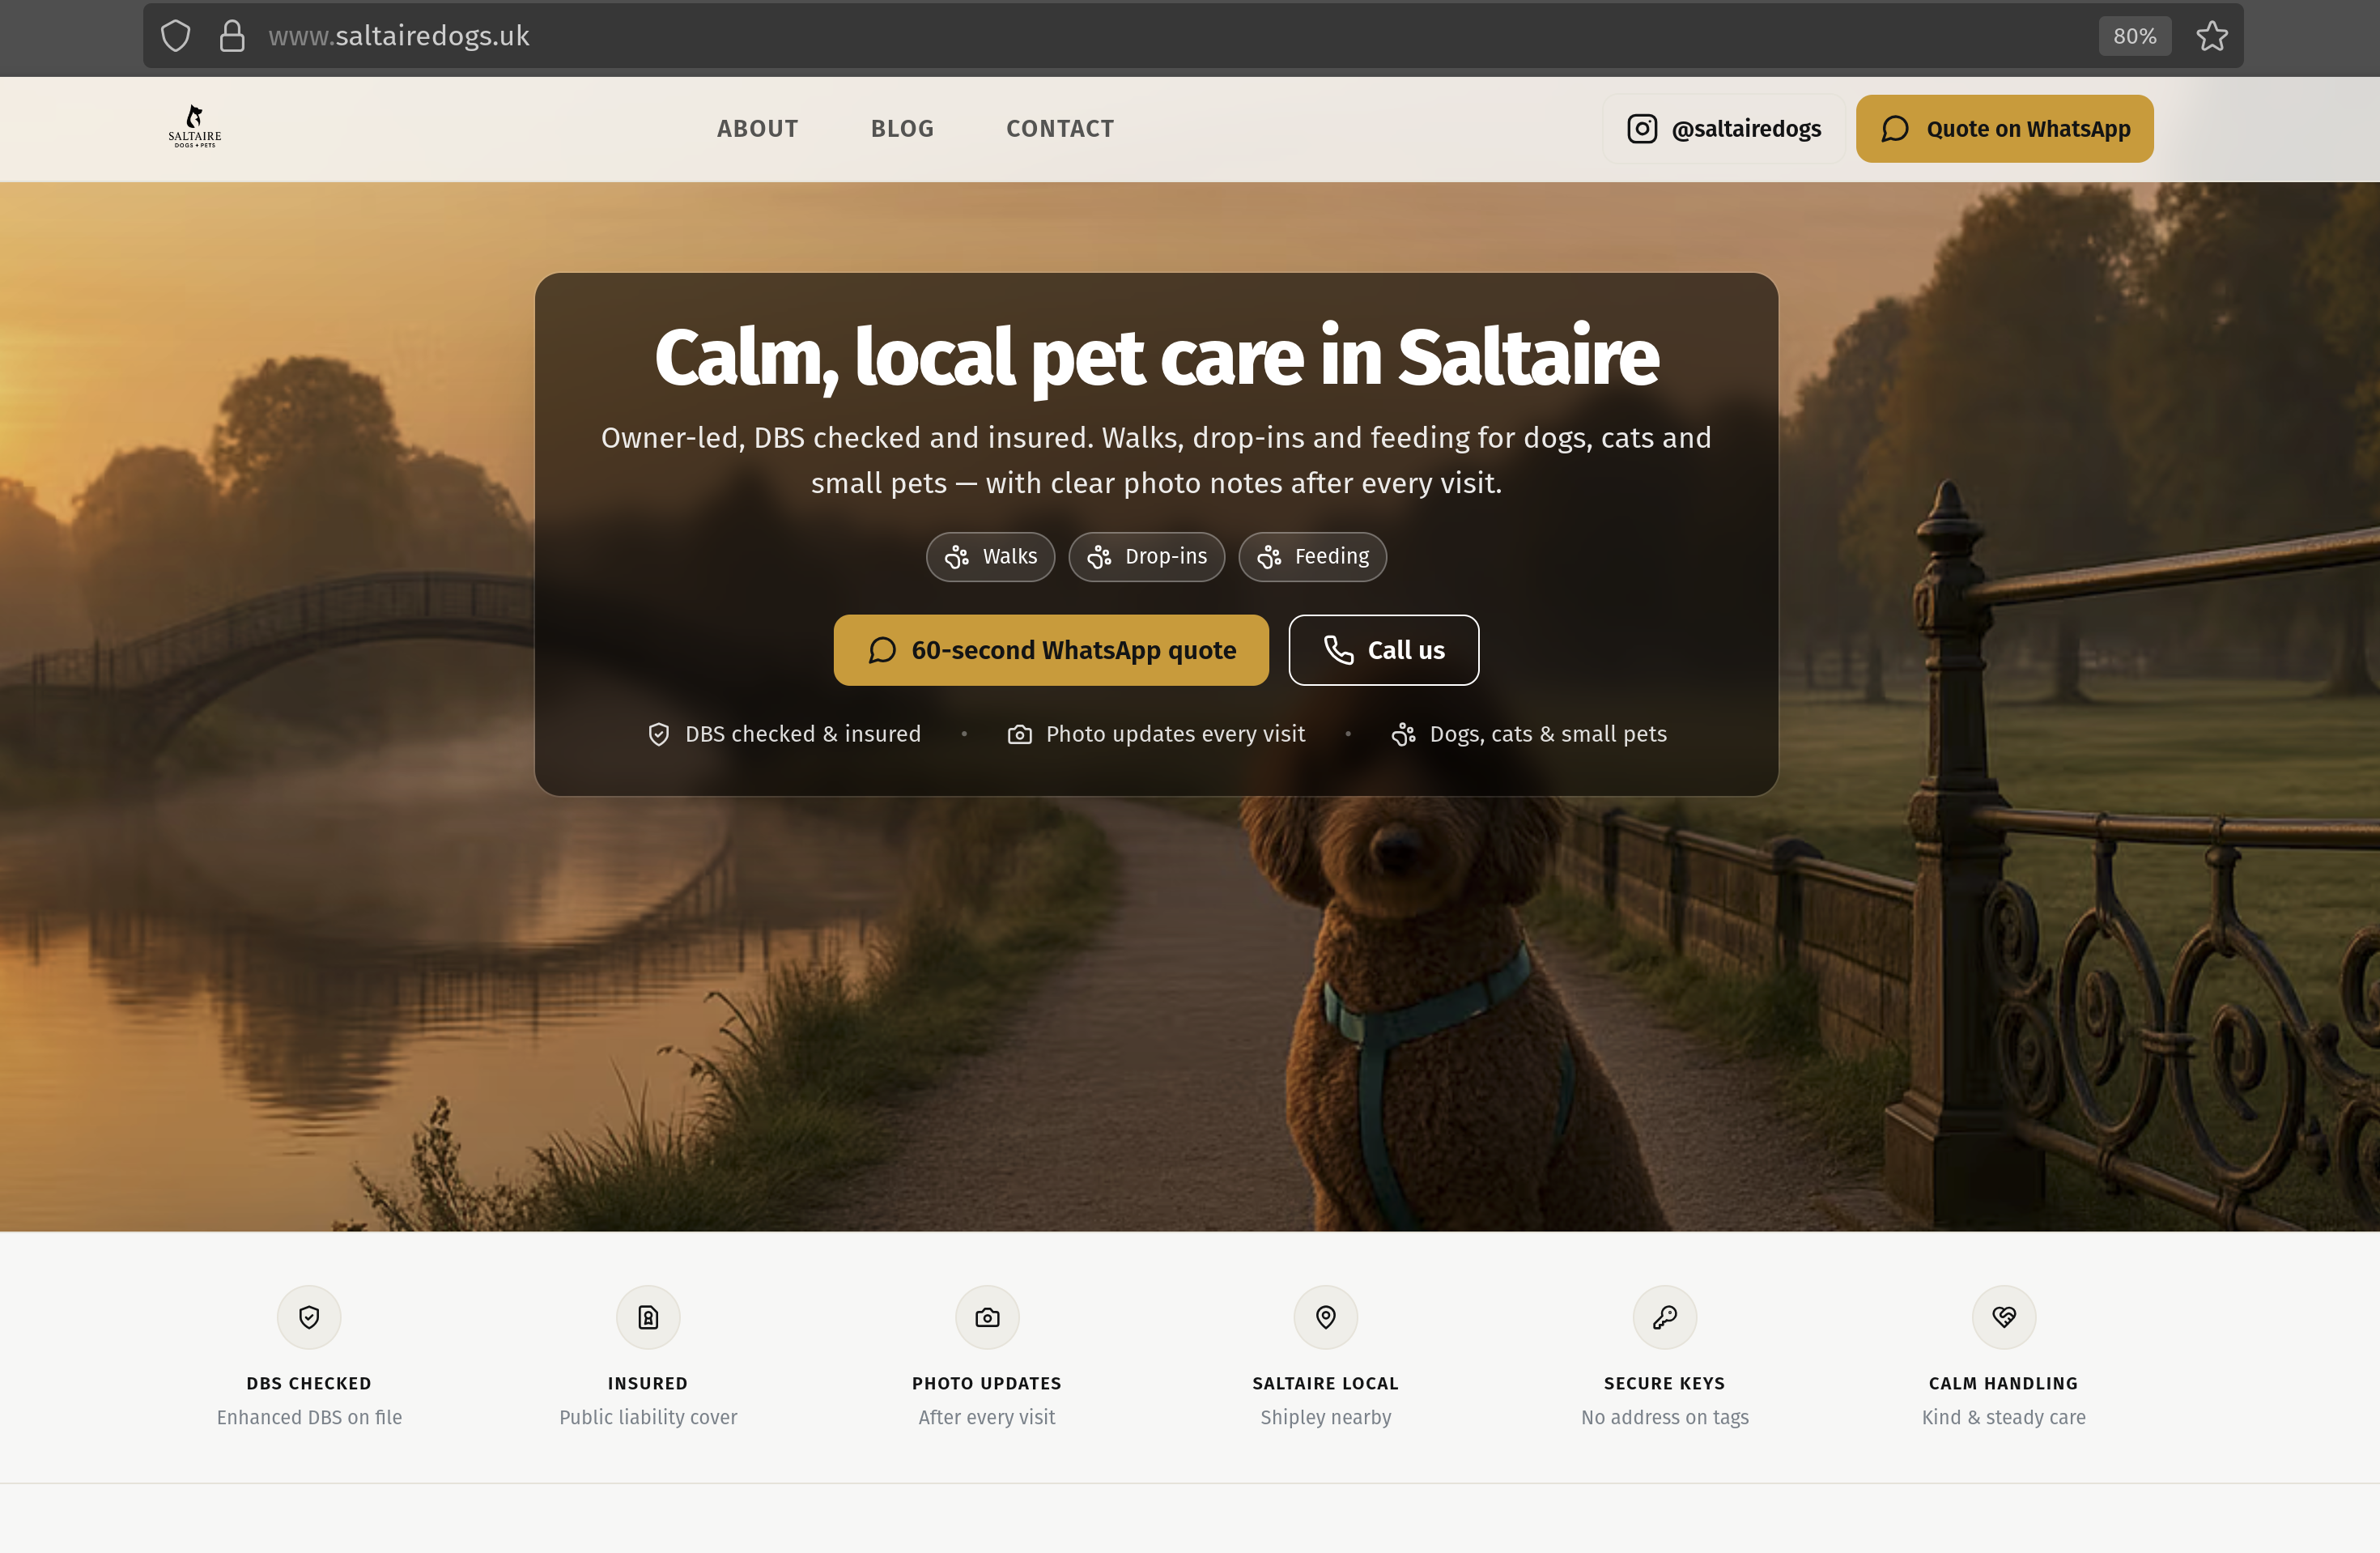Click the shield icon in the address bar

pyautogui.click(x=176, y=36)
